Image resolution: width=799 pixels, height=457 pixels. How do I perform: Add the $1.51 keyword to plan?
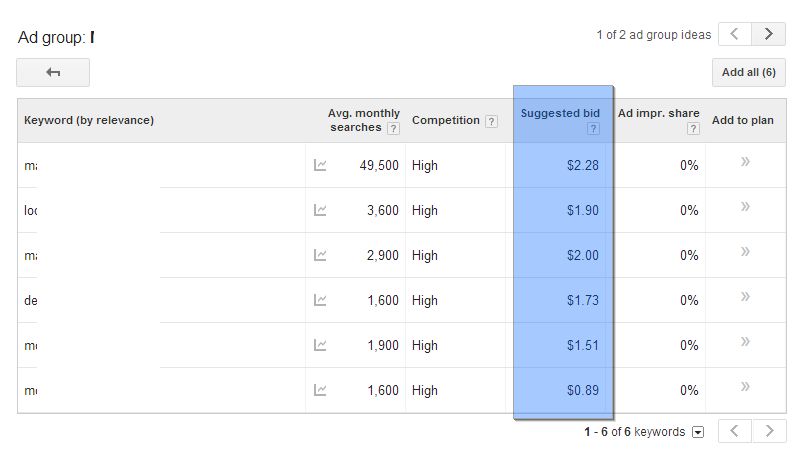click(x=745, y=341)
